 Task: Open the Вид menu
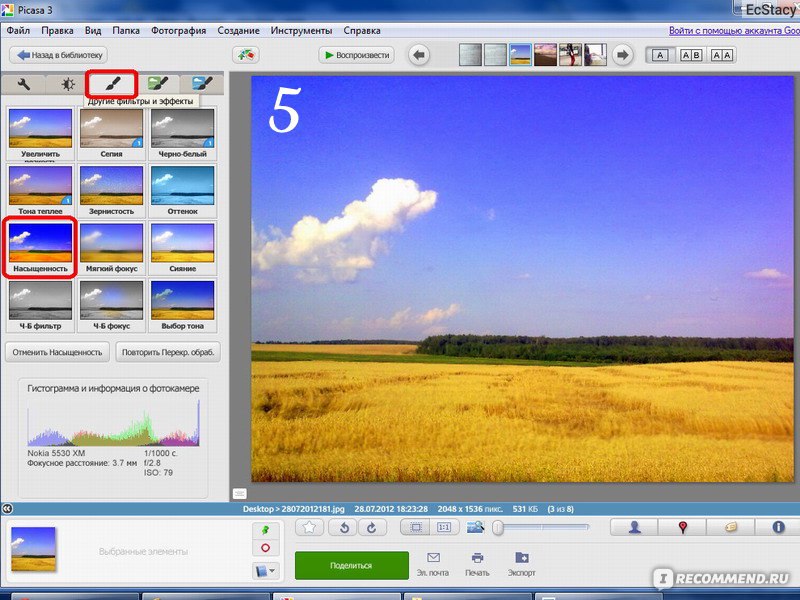click(x=93, y=31)
